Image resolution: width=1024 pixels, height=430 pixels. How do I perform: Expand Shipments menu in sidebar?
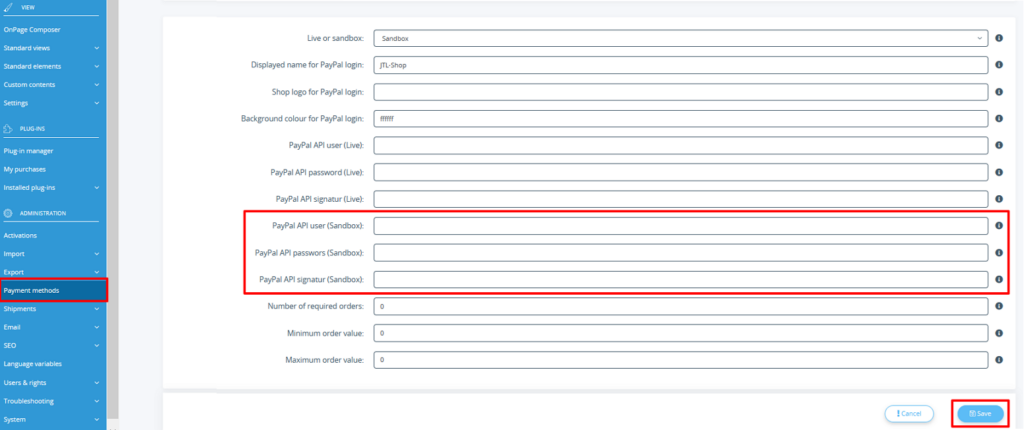coord(97,309)
